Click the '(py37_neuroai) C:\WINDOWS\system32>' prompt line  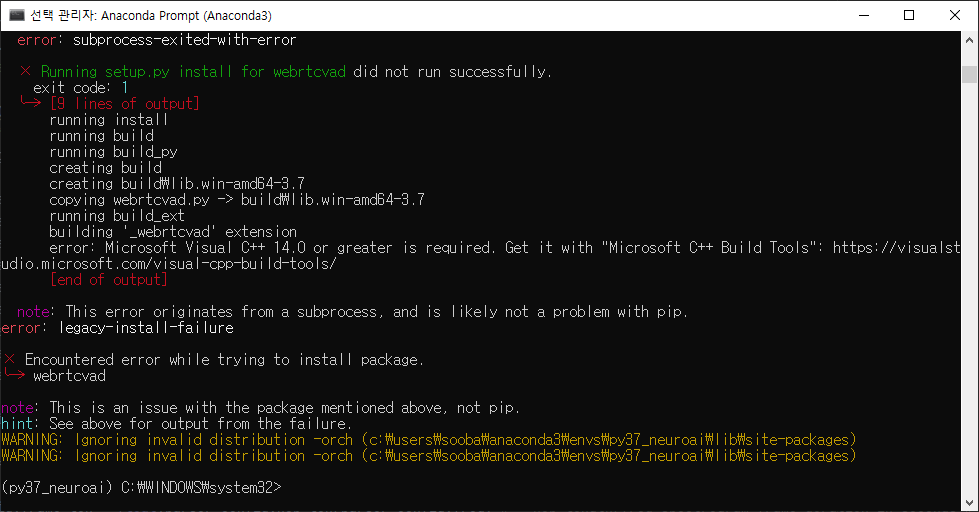142,488
